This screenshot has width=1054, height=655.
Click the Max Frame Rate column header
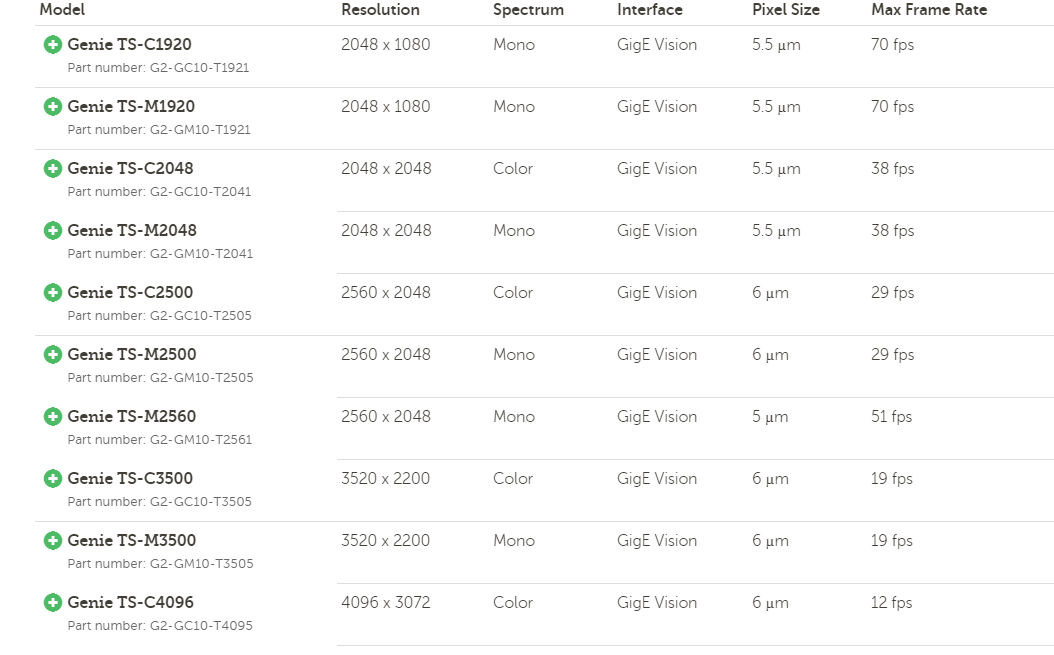pos(929,10)
